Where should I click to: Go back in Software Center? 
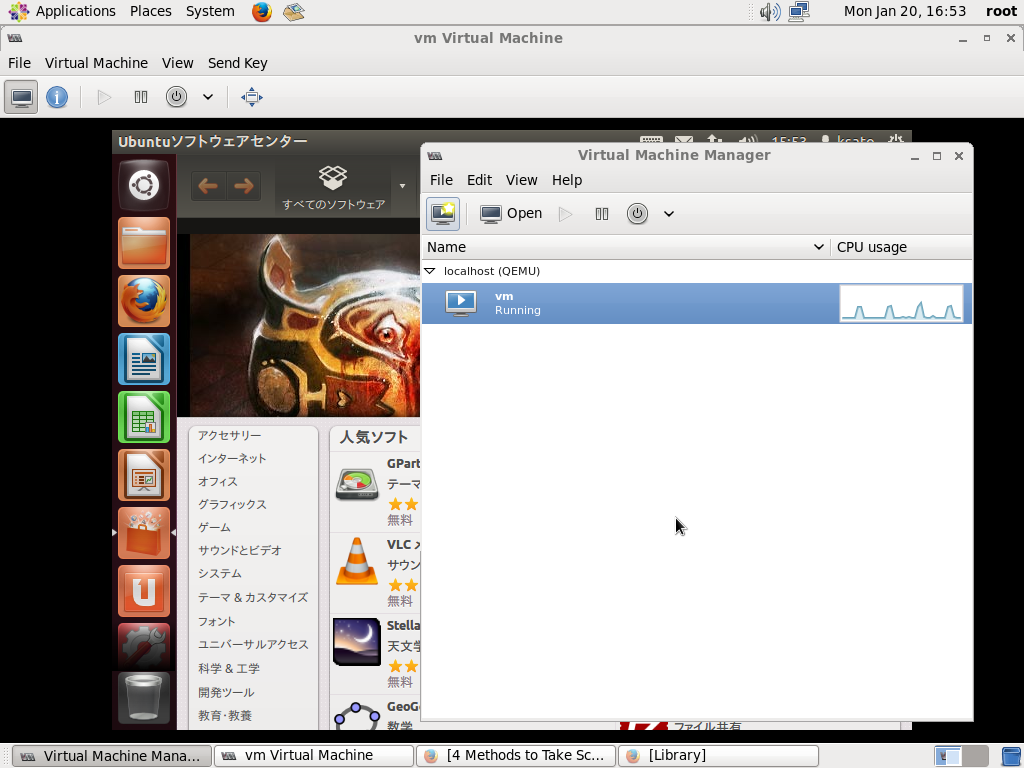tap(208, 186)
